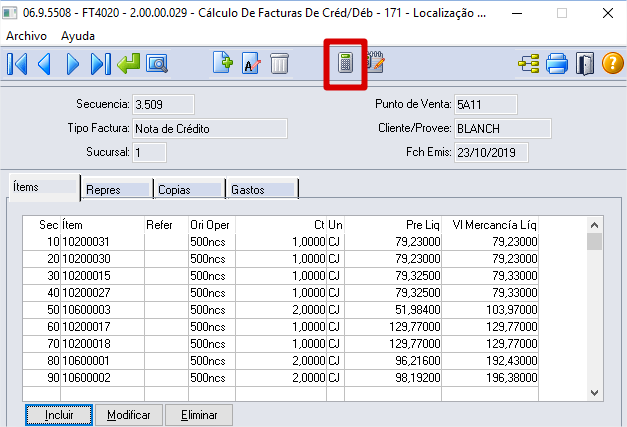Select item row 10600002
Image resolution: width=627 pixels, height=427 pixels.
[280, 378]
